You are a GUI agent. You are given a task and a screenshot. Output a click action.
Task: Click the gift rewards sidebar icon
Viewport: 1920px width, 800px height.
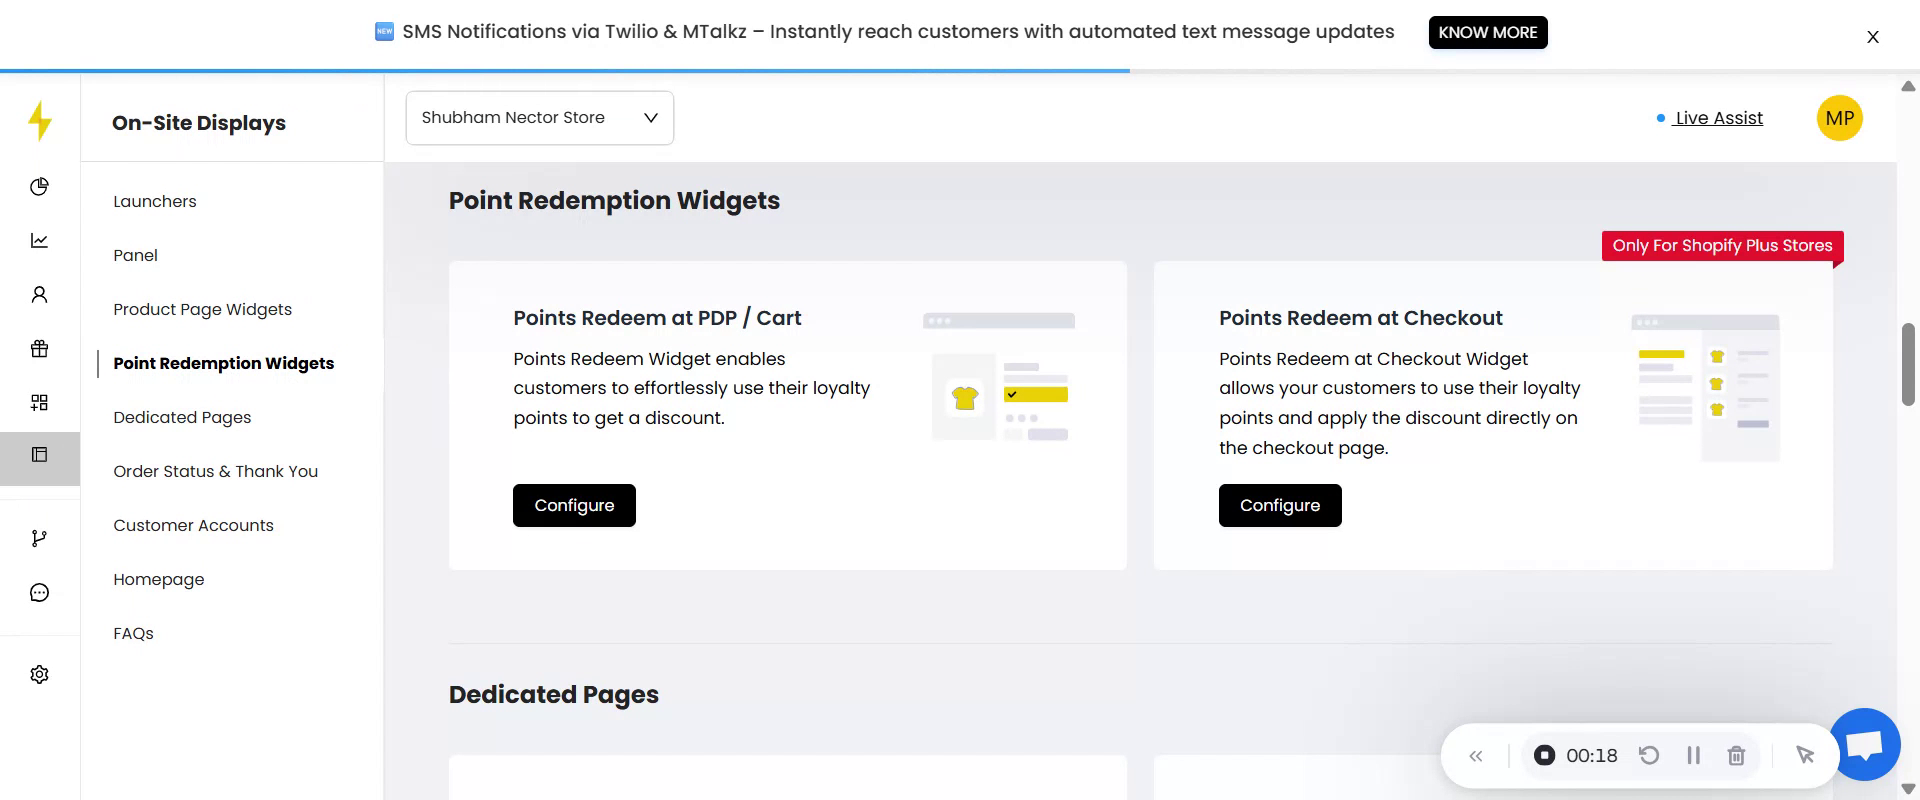pos(39,349)
